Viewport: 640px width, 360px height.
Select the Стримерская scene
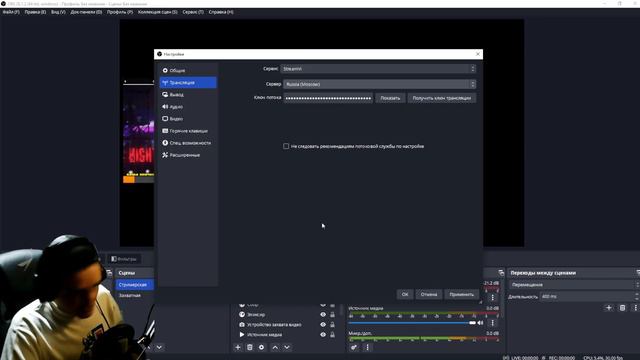(134, 284)
